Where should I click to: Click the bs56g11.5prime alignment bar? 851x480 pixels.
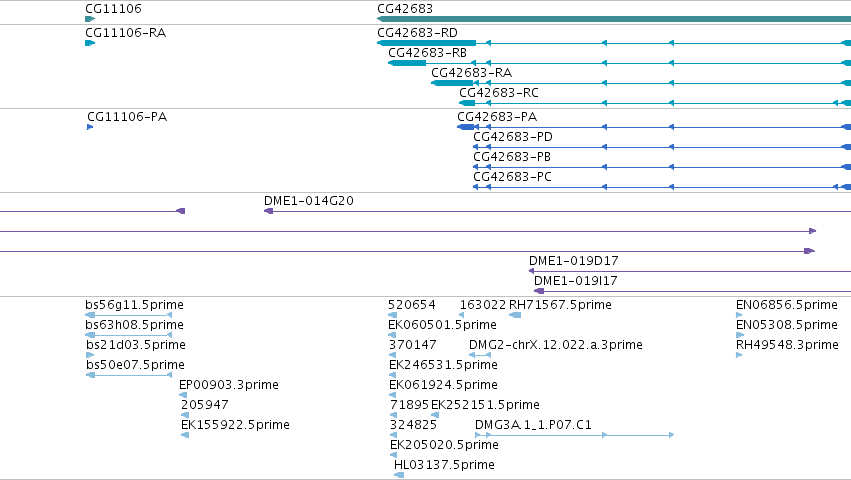(129, 315)
